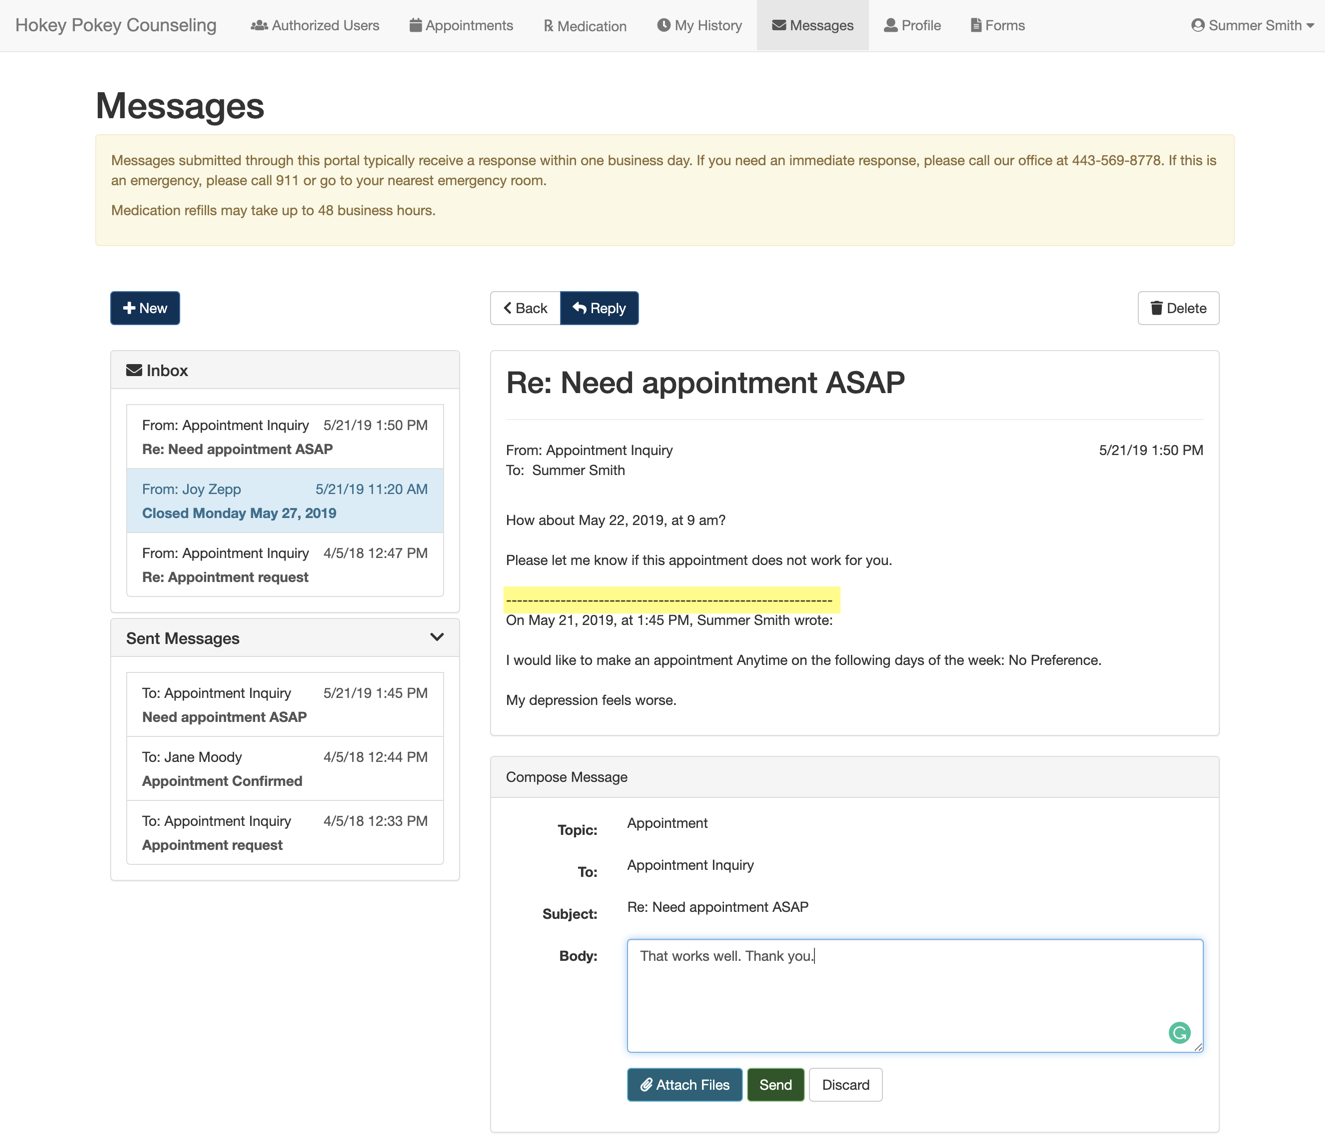
Task: Click the trash icon on Delete button
Action: tap(1156, 308)
